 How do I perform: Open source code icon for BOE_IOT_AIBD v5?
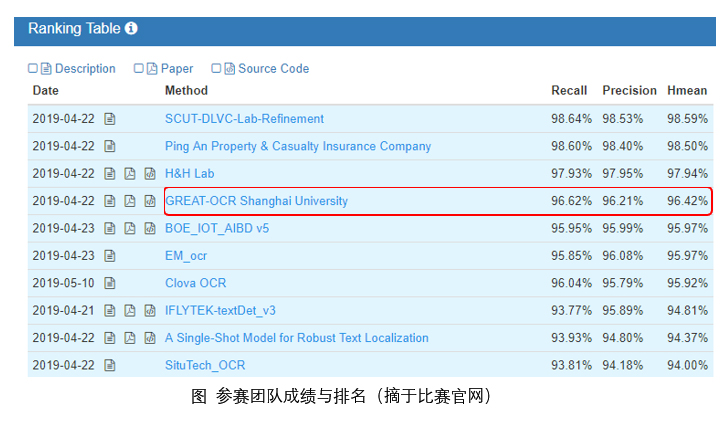pyautogui.click(x=150, y=228)
